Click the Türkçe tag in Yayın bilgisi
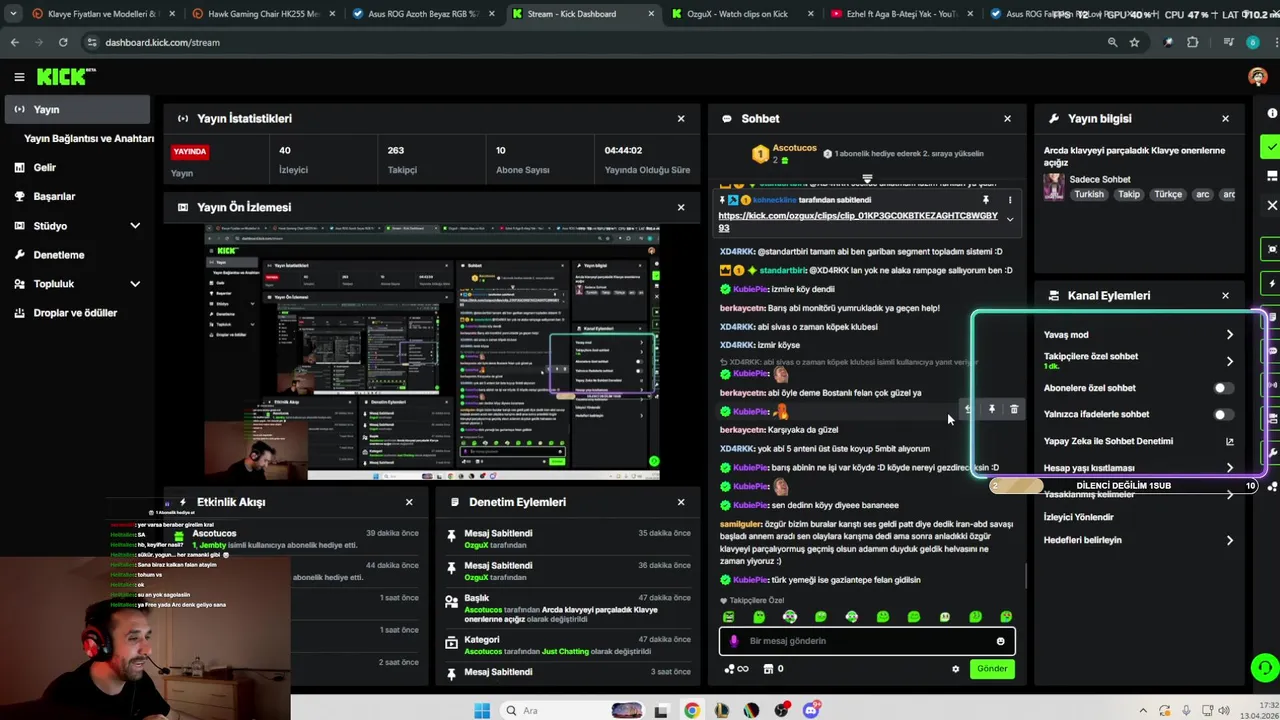Image resolution: width=1280 pixels, height=720 pixels. click(x=1168, y=194)
